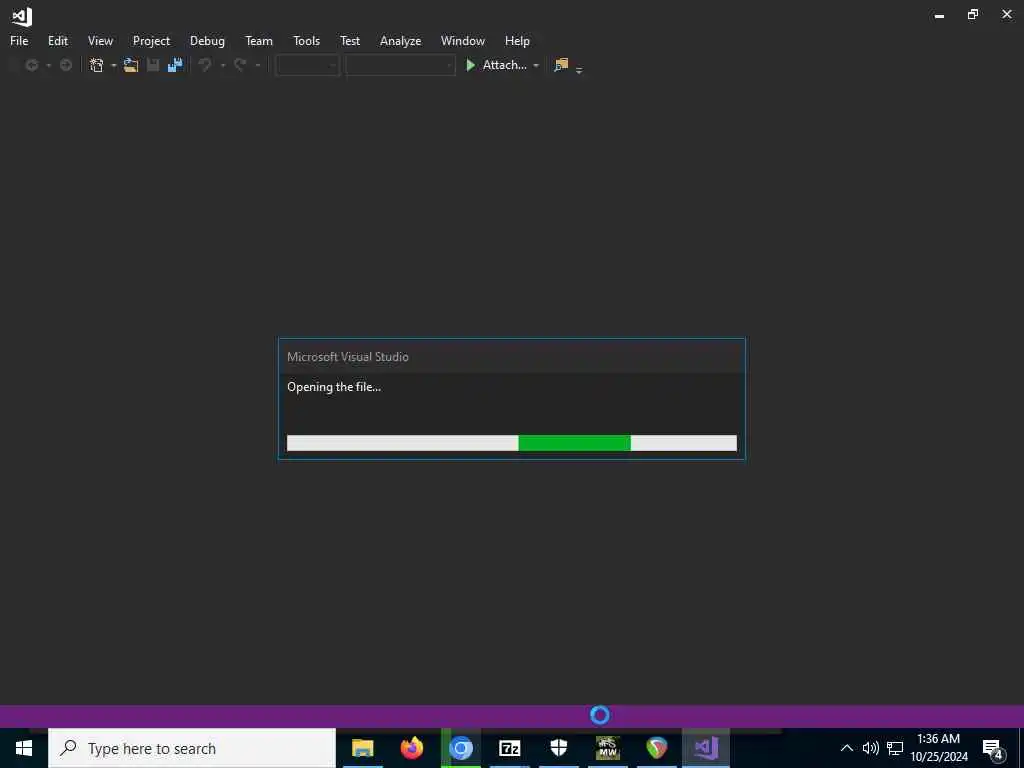Open the View menu
The width and height of the screenshot is (1024, 768).
pyautogui.click(x=100, y=40)
